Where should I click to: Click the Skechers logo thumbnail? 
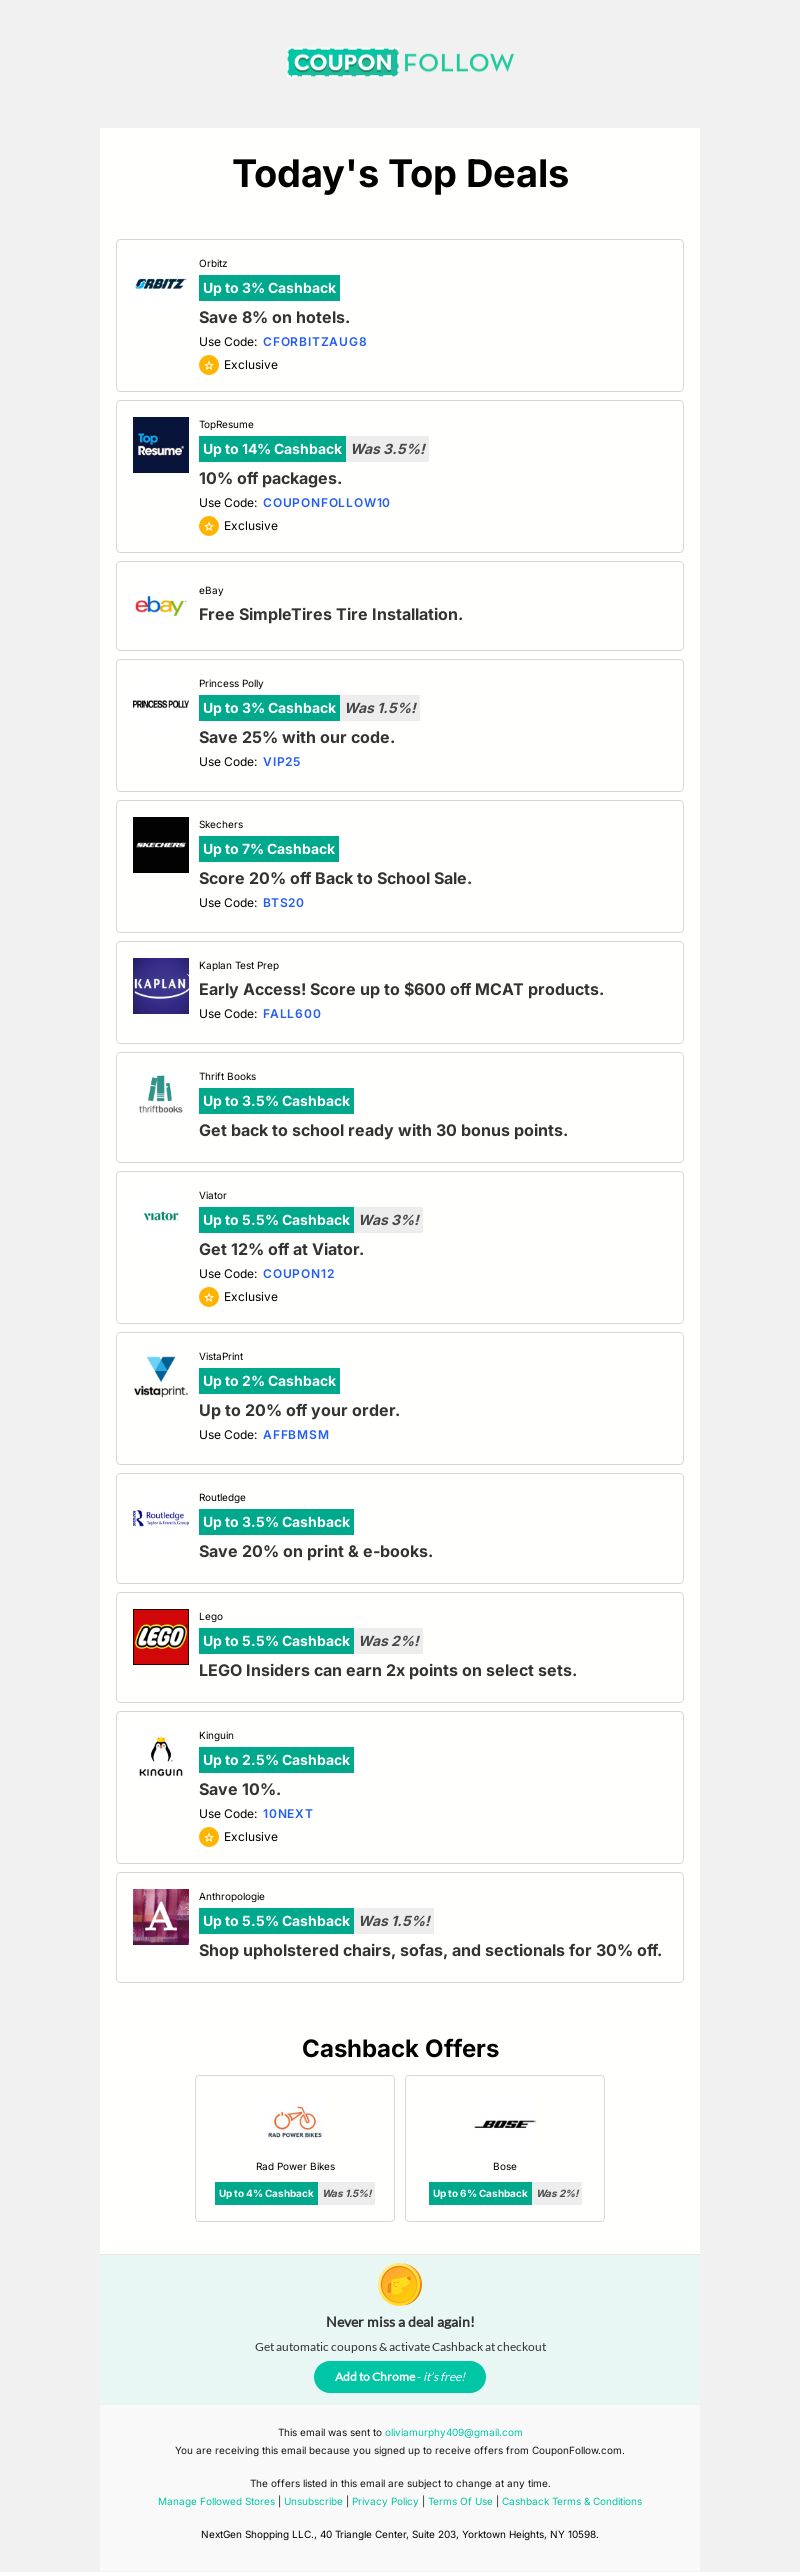tap(161, 845)
